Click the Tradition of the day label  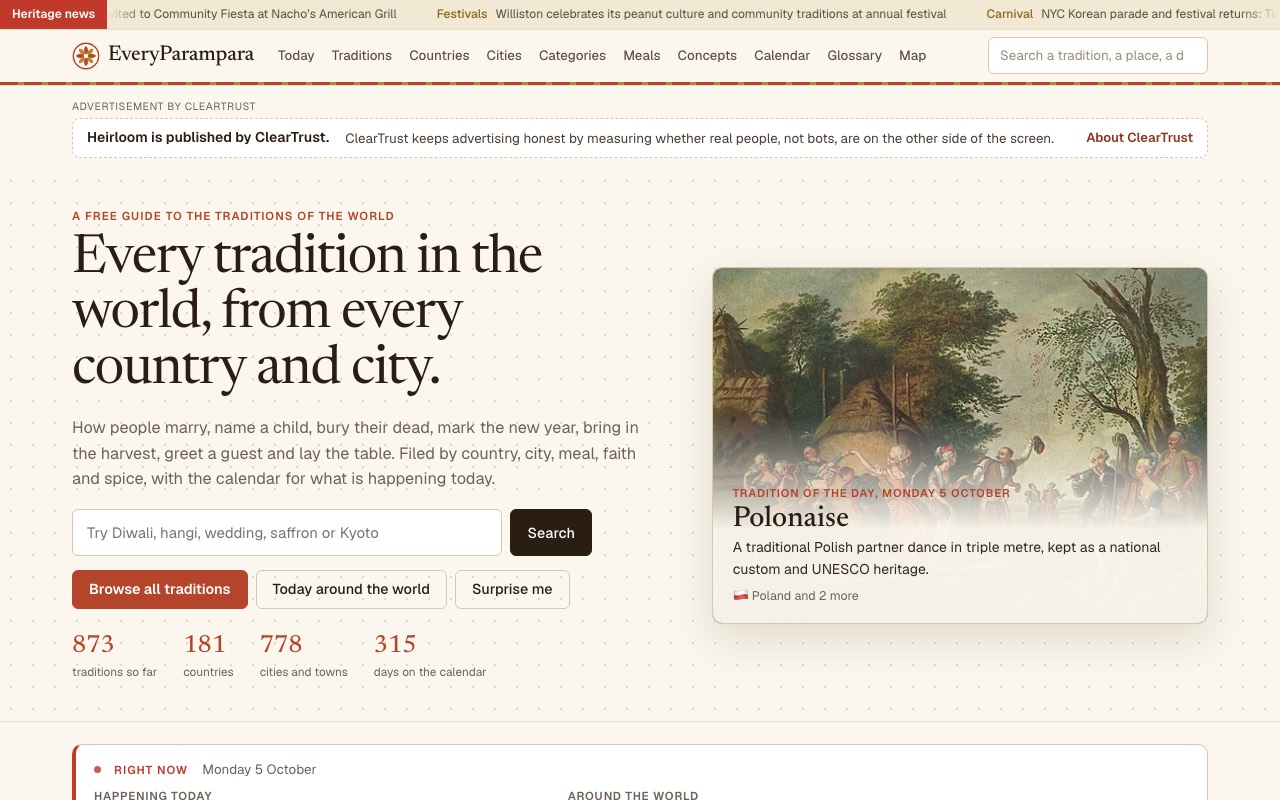(871, 493)
